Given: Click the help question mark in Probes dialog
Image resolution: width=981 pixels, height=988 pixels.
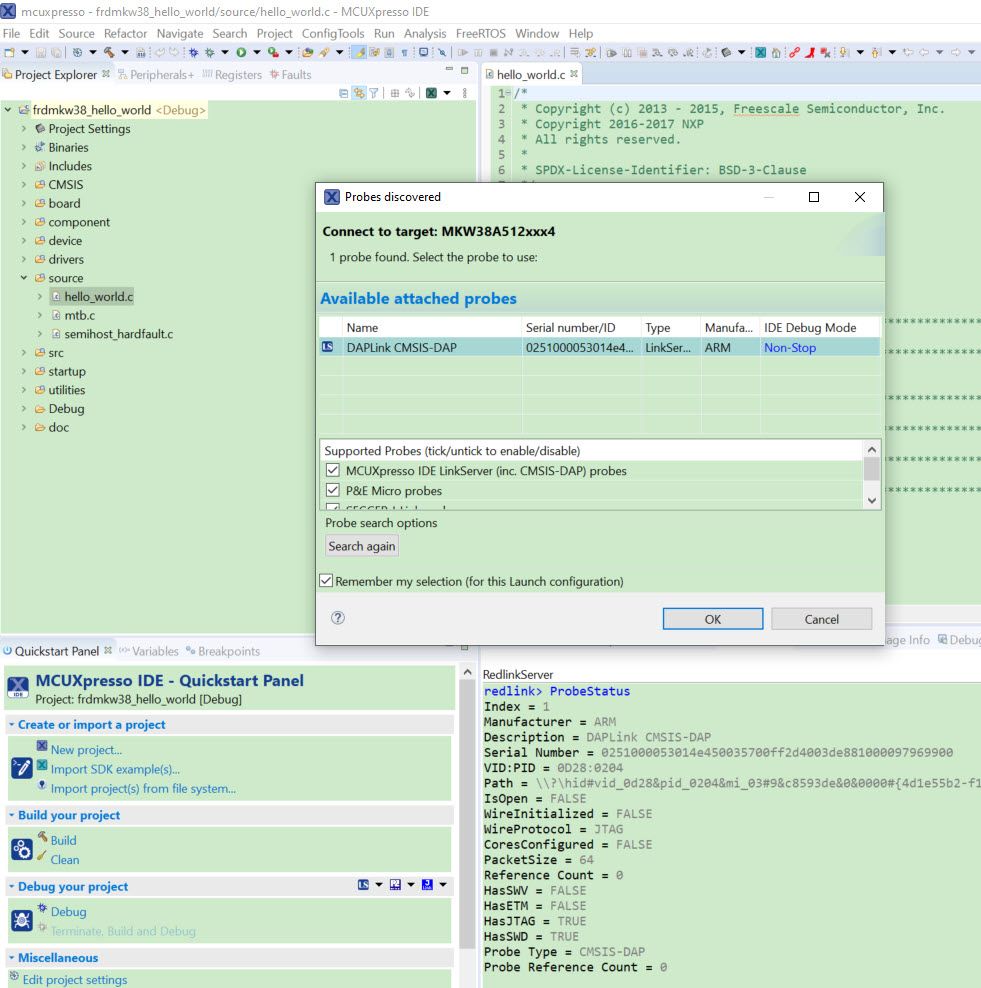Looking at the screenshot, I should pos(338,618).
